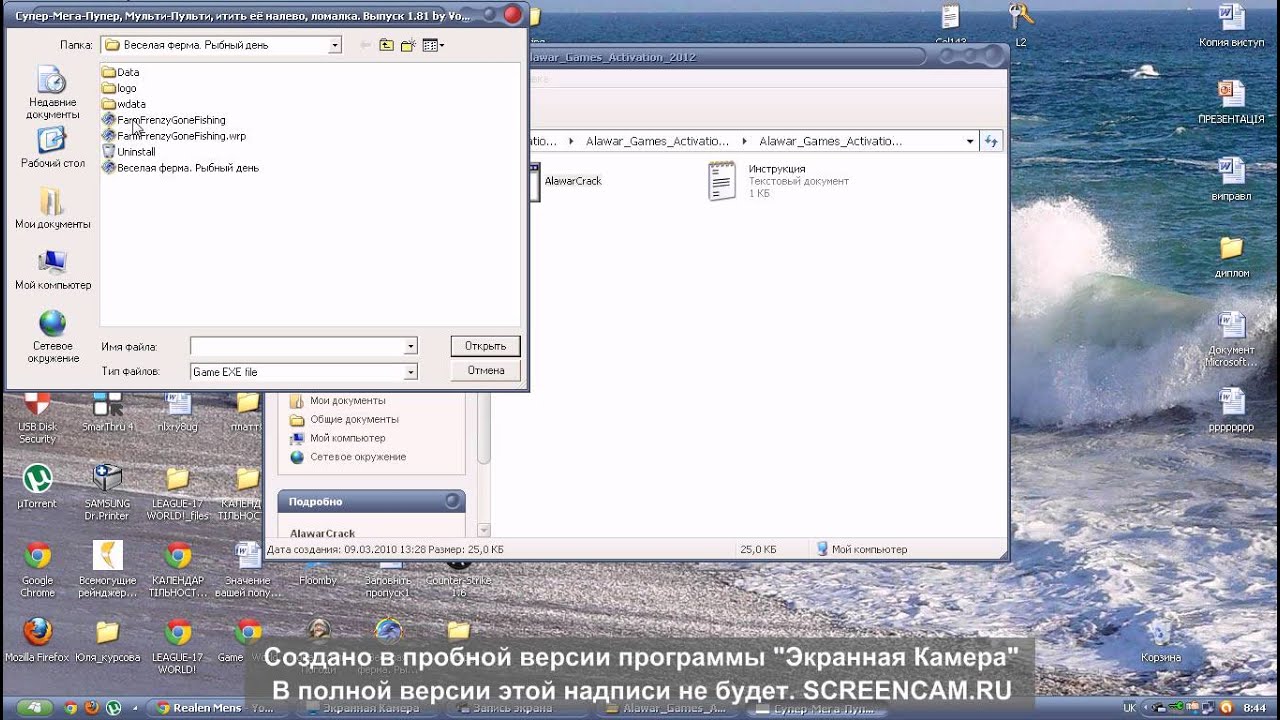Select the FarmFrenzyGoneFishing.wrp file
Screen dimensions: 1280x720
pos(174,136)
